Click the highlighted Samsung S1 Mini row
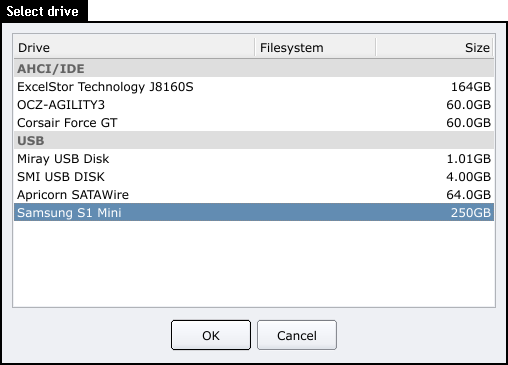The image size is (508, 365). pyautogui.click(x=254, y=212)
